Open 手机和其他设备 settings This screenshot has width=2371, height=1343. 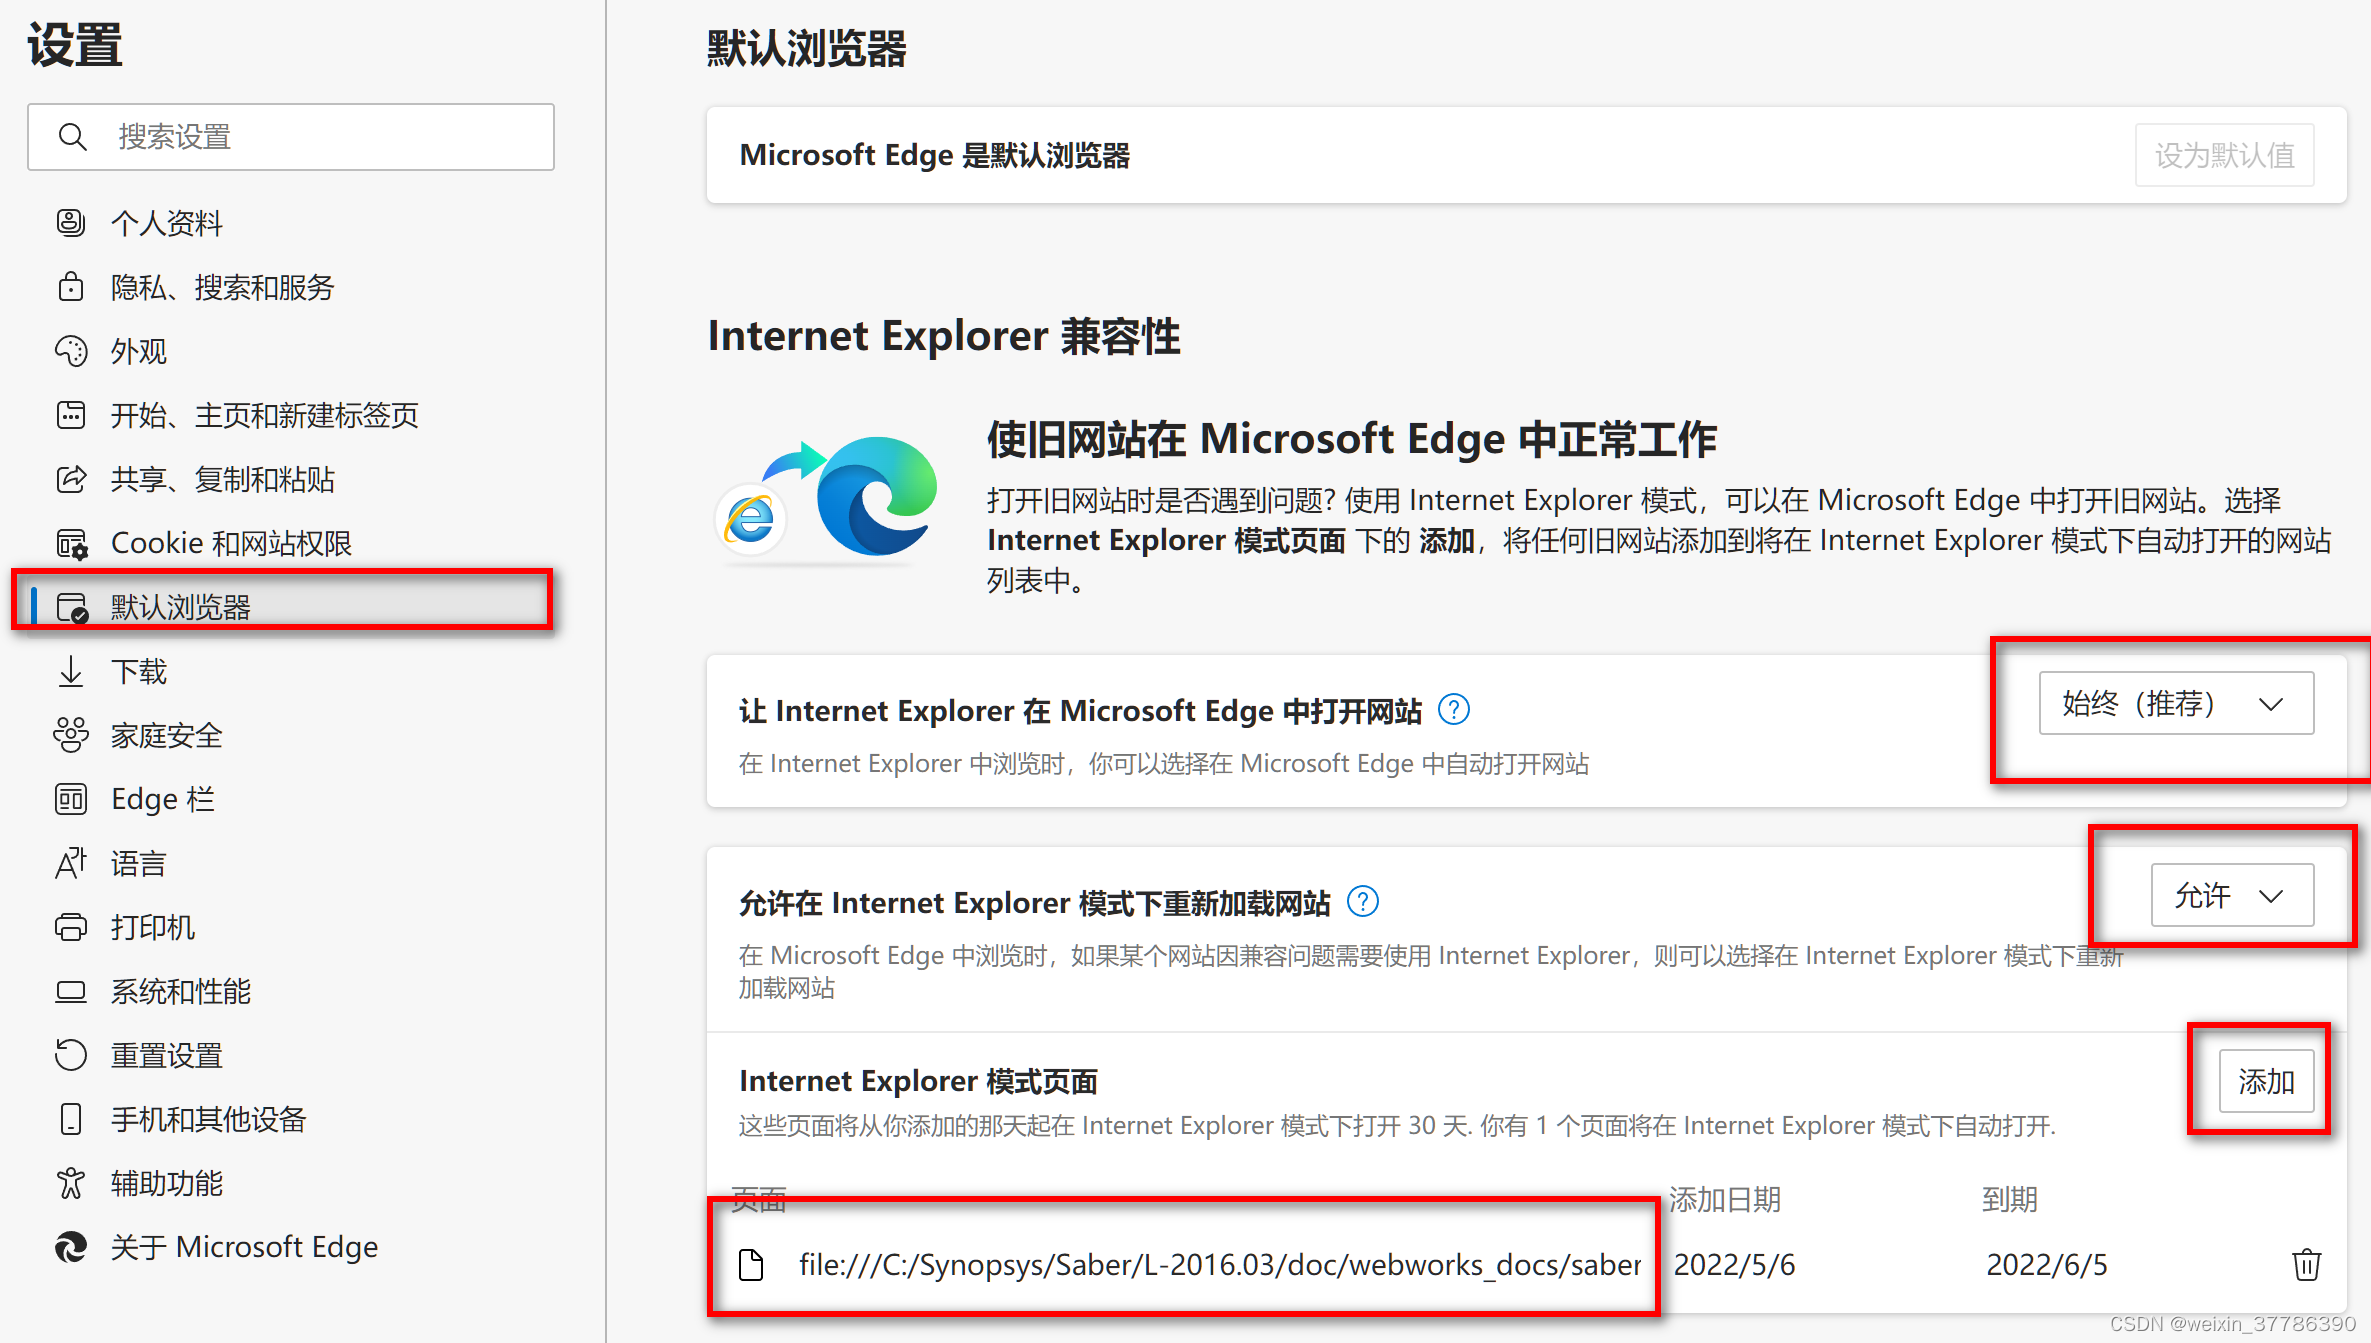[208, 1119]
